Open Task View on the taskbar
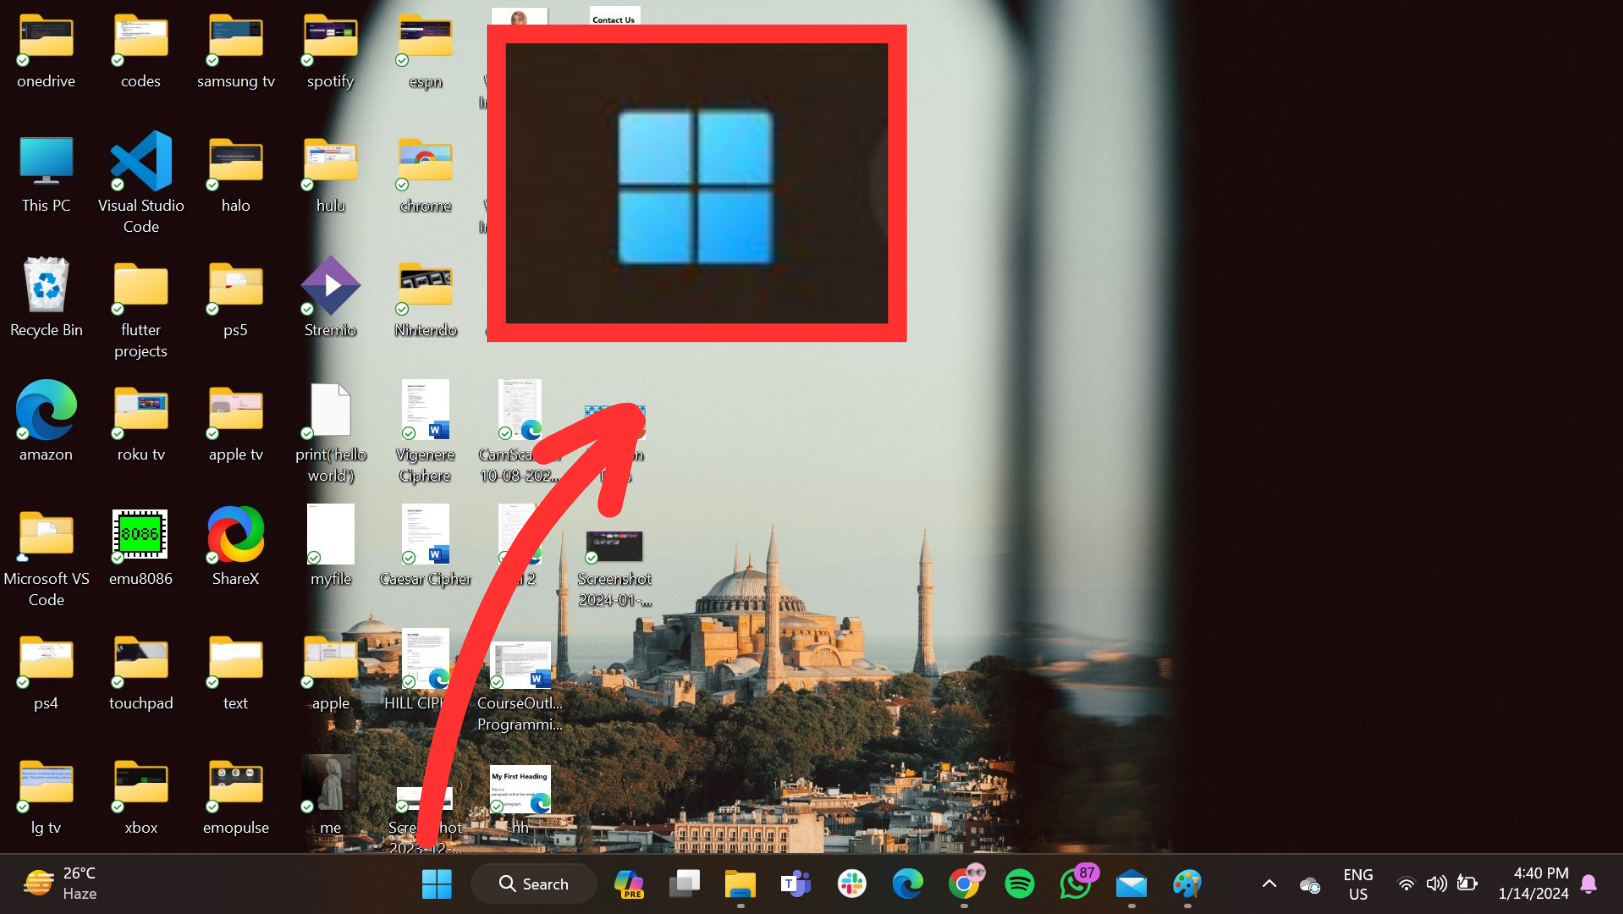 685,884
